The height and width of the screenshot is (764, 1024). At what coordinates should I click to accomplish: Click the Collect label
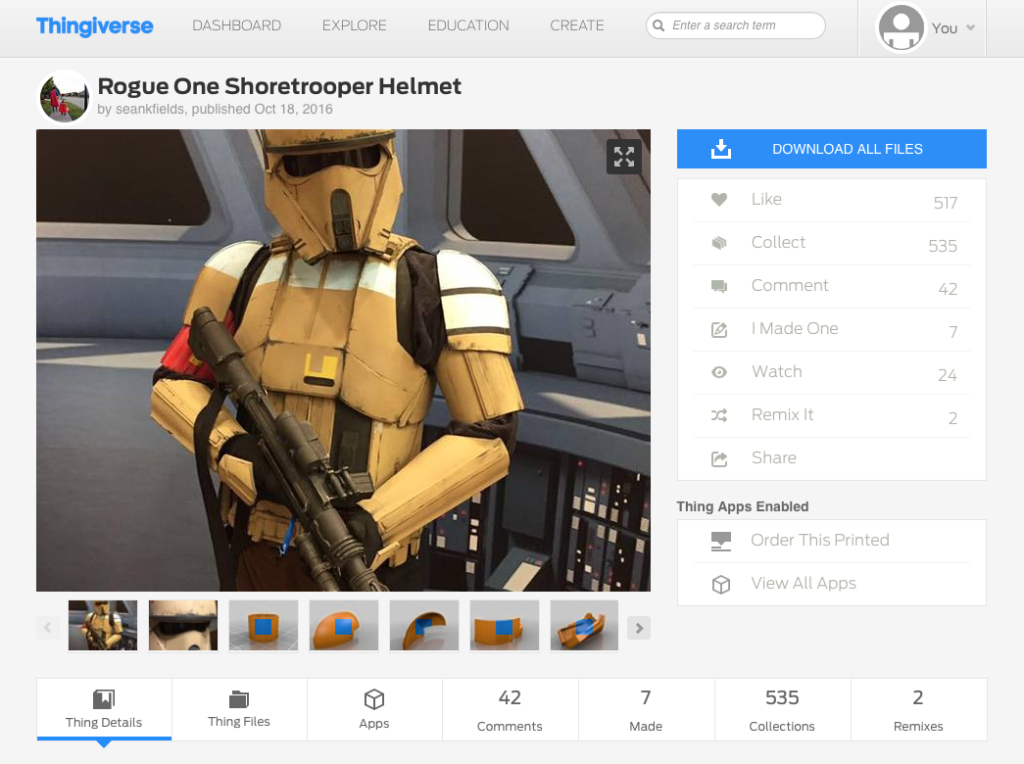(778, 242)
